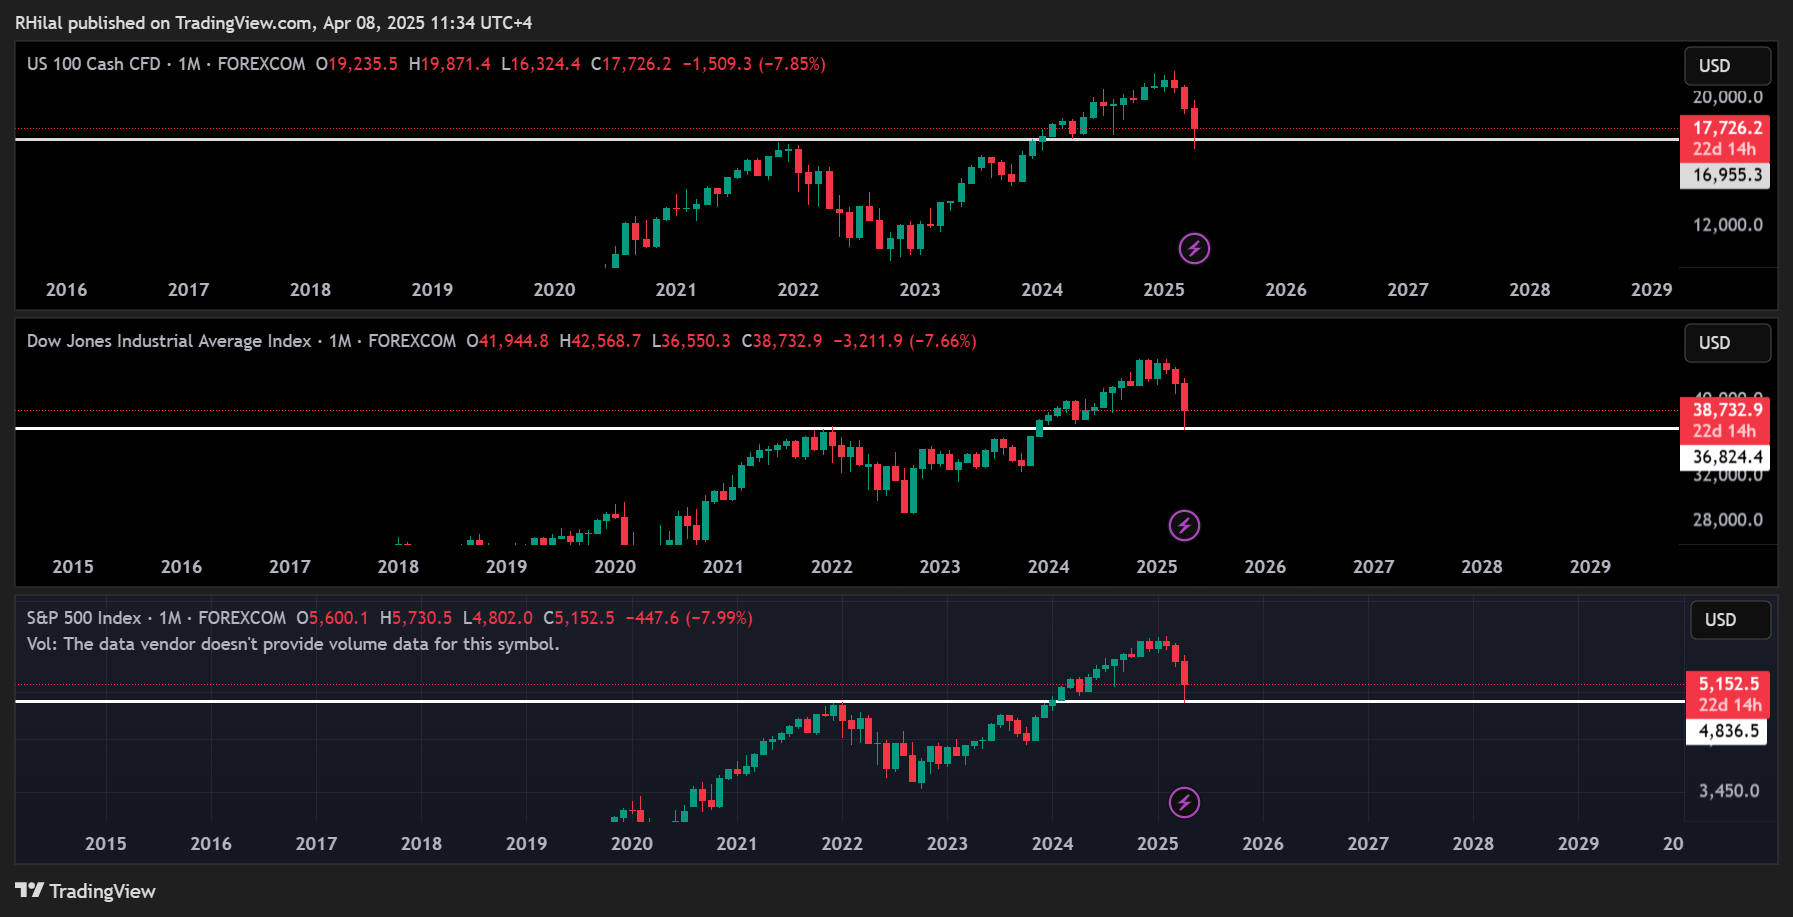Click the TradingView logo at bottom left
Image resolution: width=1793 pixels, height=917 pixels.
pos(86,891)
